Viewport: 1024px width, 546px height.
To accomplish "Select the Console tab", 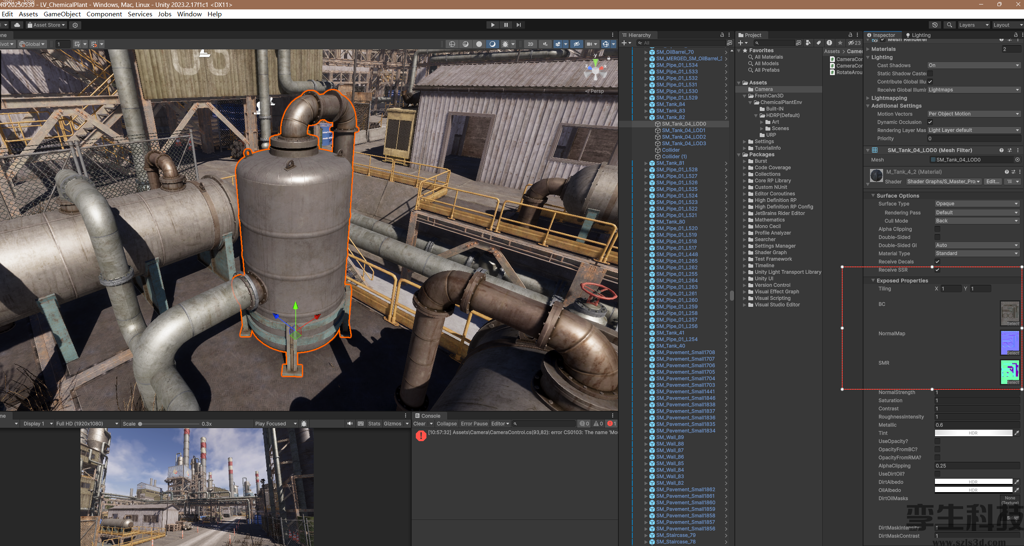I will tap(430, 415).
